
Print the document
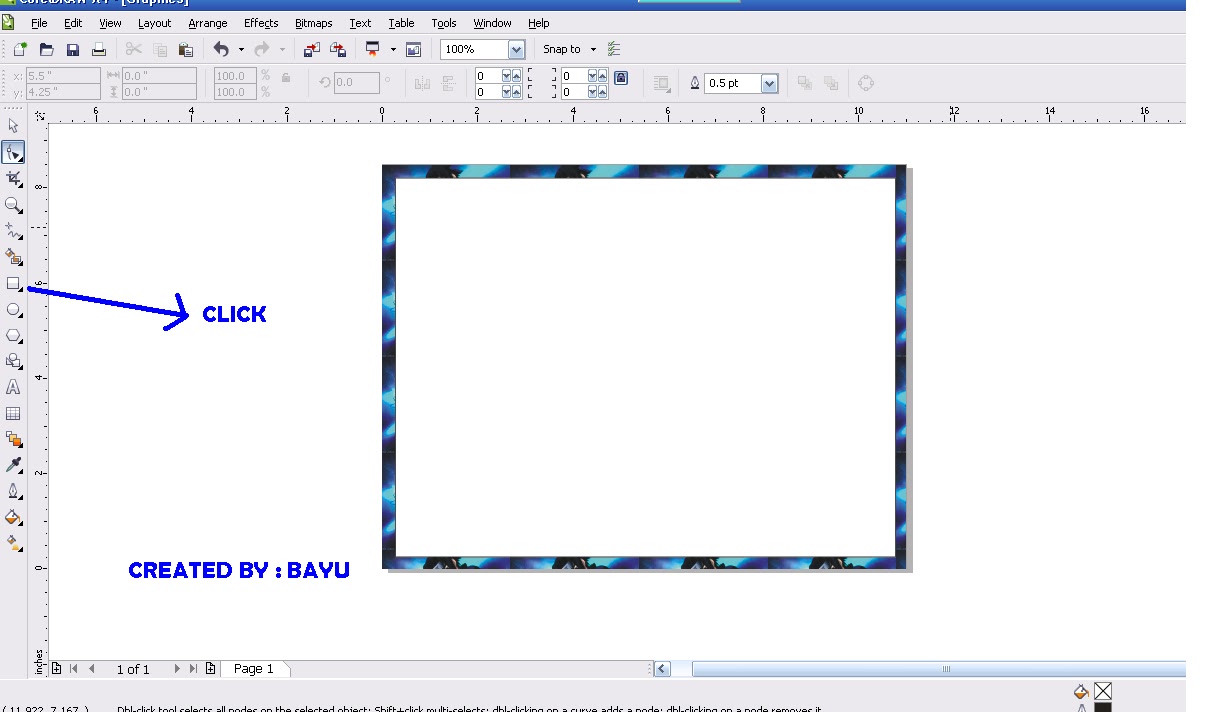(99, 49)
